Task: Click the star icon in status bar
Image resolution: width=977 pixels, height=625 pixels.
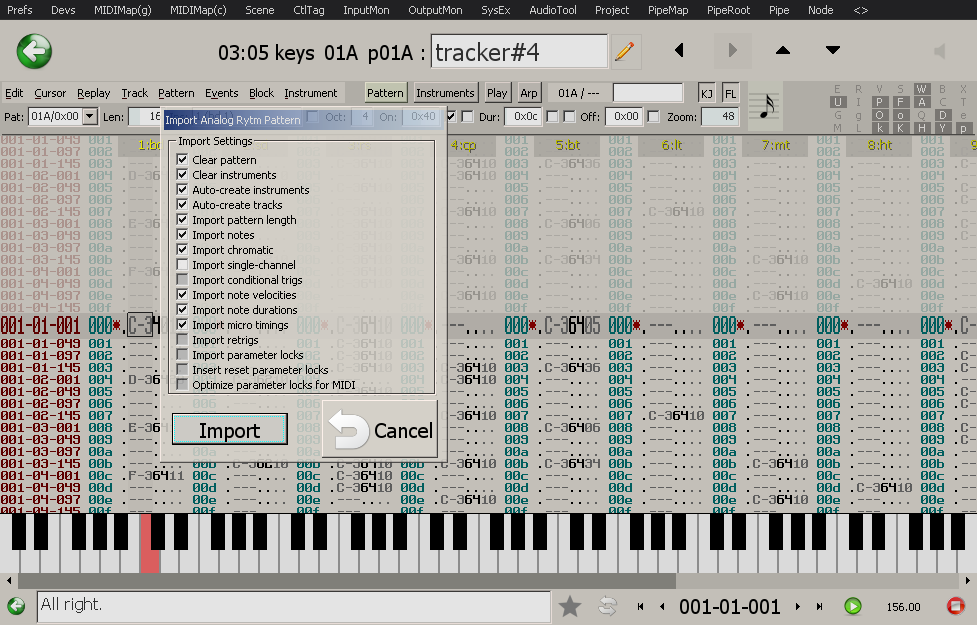Action: tap(570, 606)
